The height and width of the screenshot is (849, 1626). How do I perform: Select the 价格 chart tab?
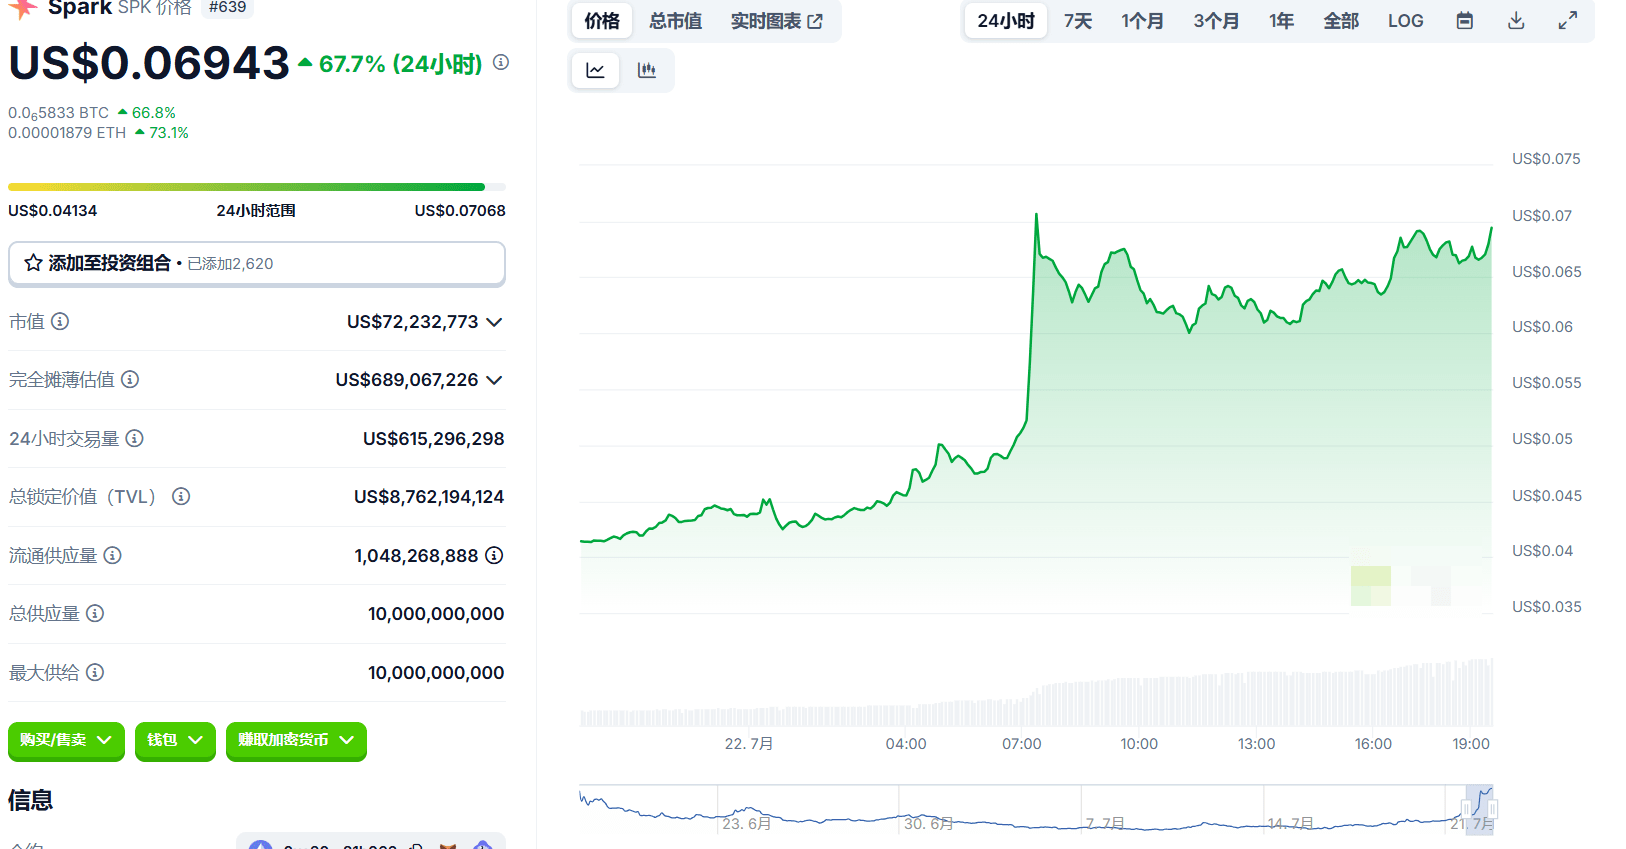(602, 21)
